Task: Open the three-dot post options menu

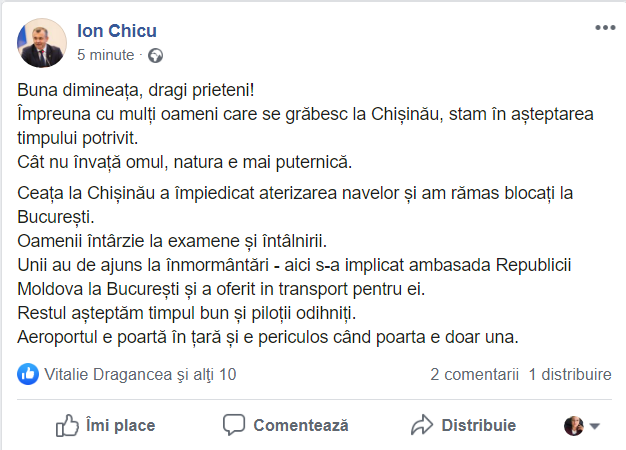Action: click(x=605, y=28)
